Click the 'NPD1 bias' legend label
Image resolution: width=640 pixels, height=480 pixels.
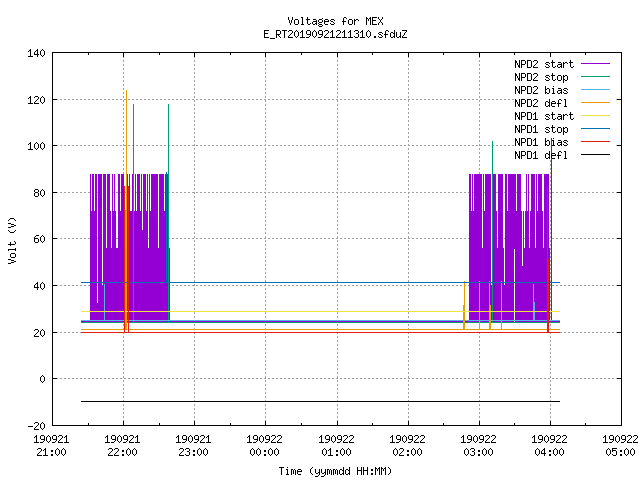point(541,142)
